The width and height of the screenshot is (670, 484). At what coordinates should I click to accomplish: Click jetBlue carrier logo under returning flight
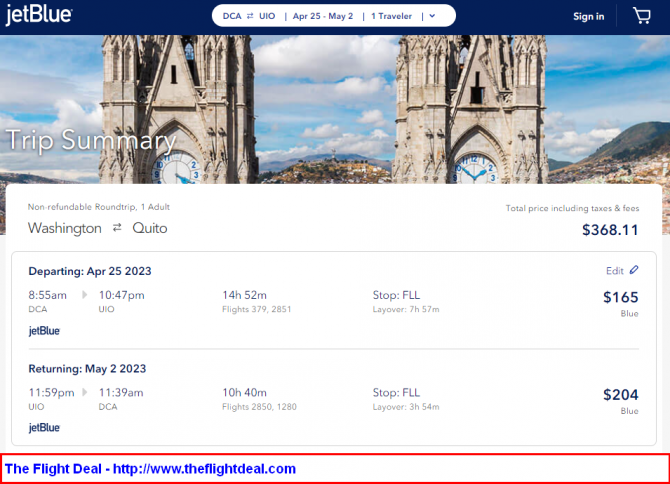click(44, 428)
